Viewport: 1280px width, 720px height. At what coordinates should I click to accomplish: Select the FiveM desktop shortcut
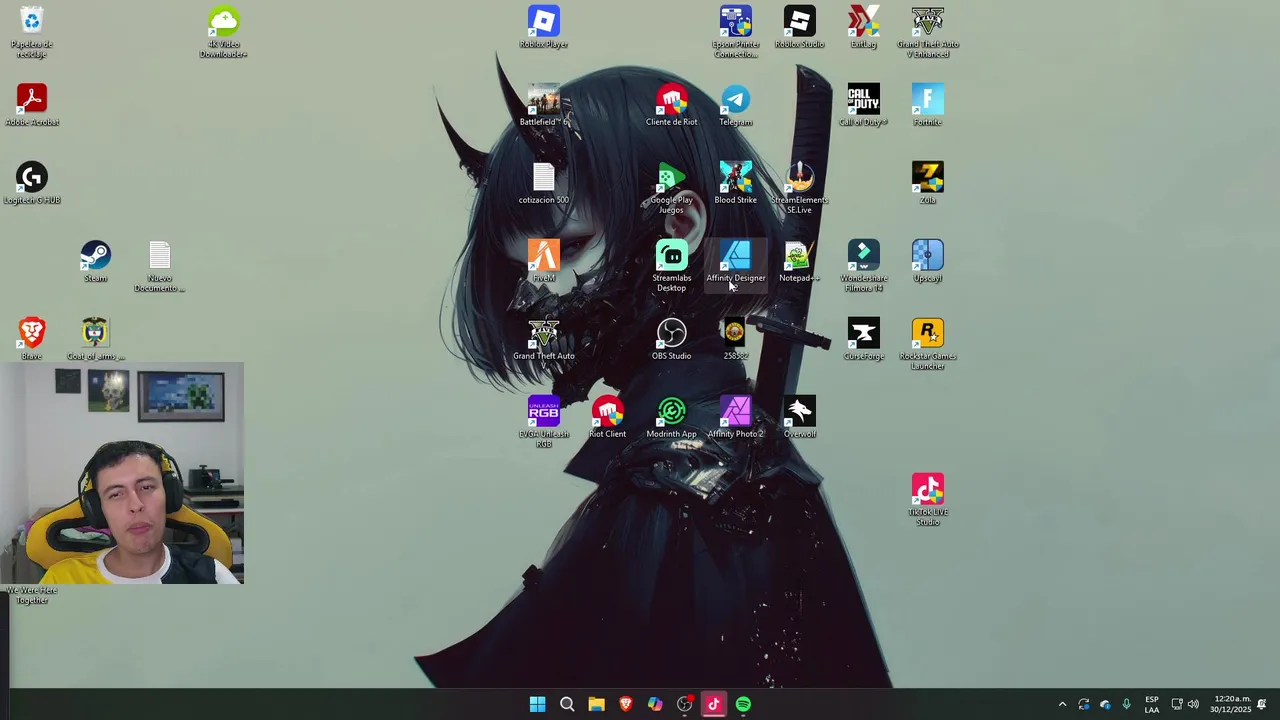coord(544,261)
